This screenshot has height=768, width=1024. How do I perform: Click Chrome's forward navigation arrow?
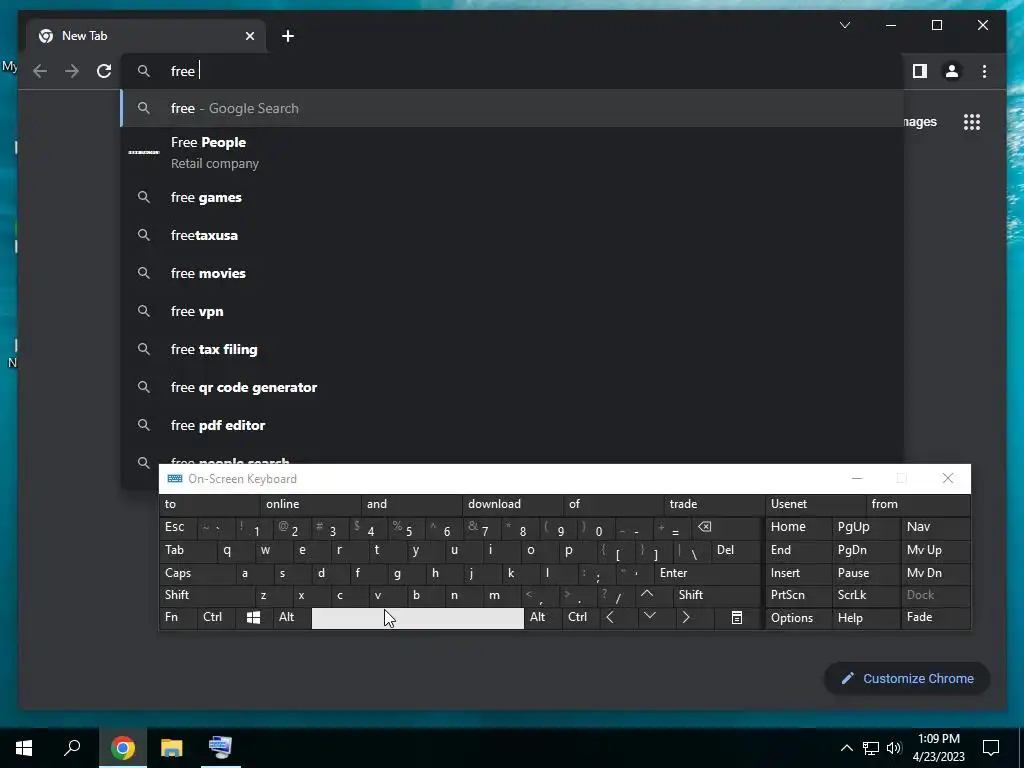[x=72, y=71]
